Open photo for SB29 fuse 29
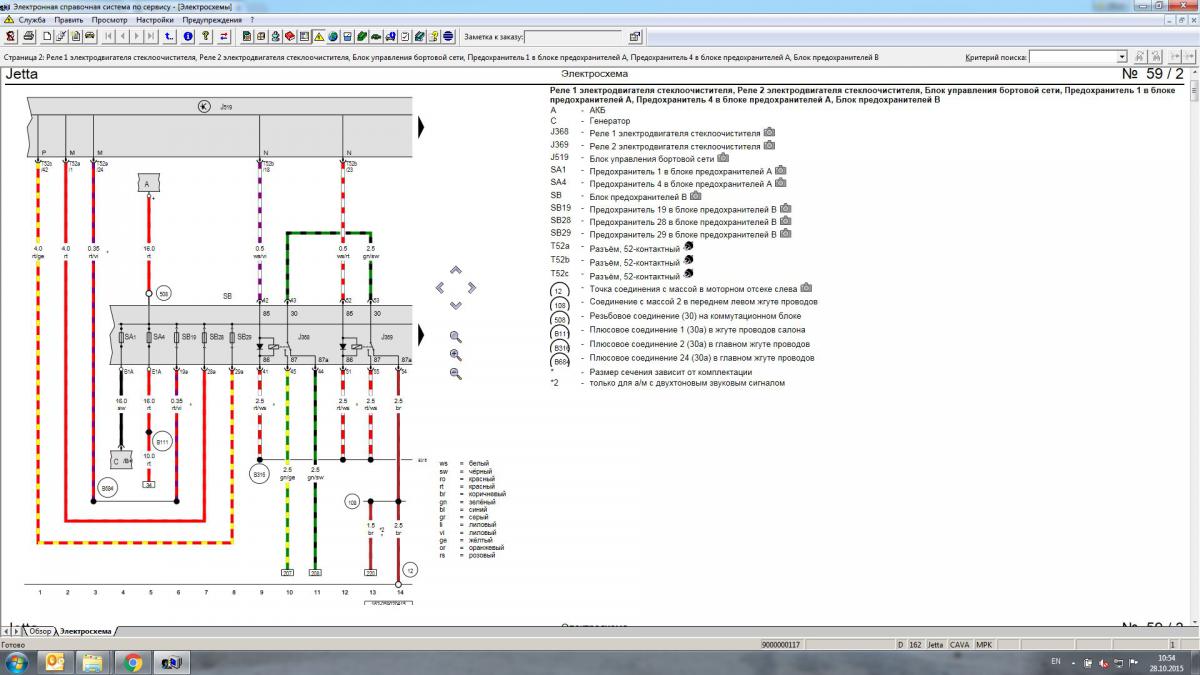This screenshot has width=1200, height=675. pyautogui.click(x=785, y=233)
